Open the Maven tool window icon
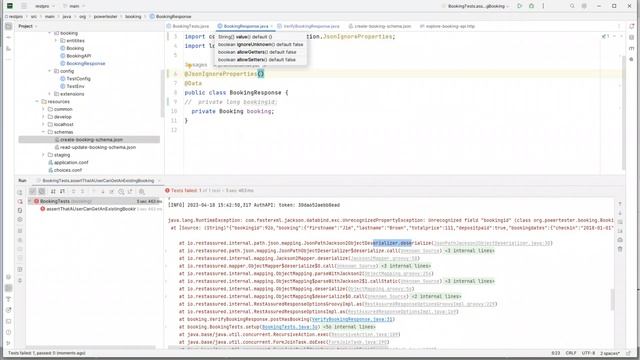 (631, 48)
